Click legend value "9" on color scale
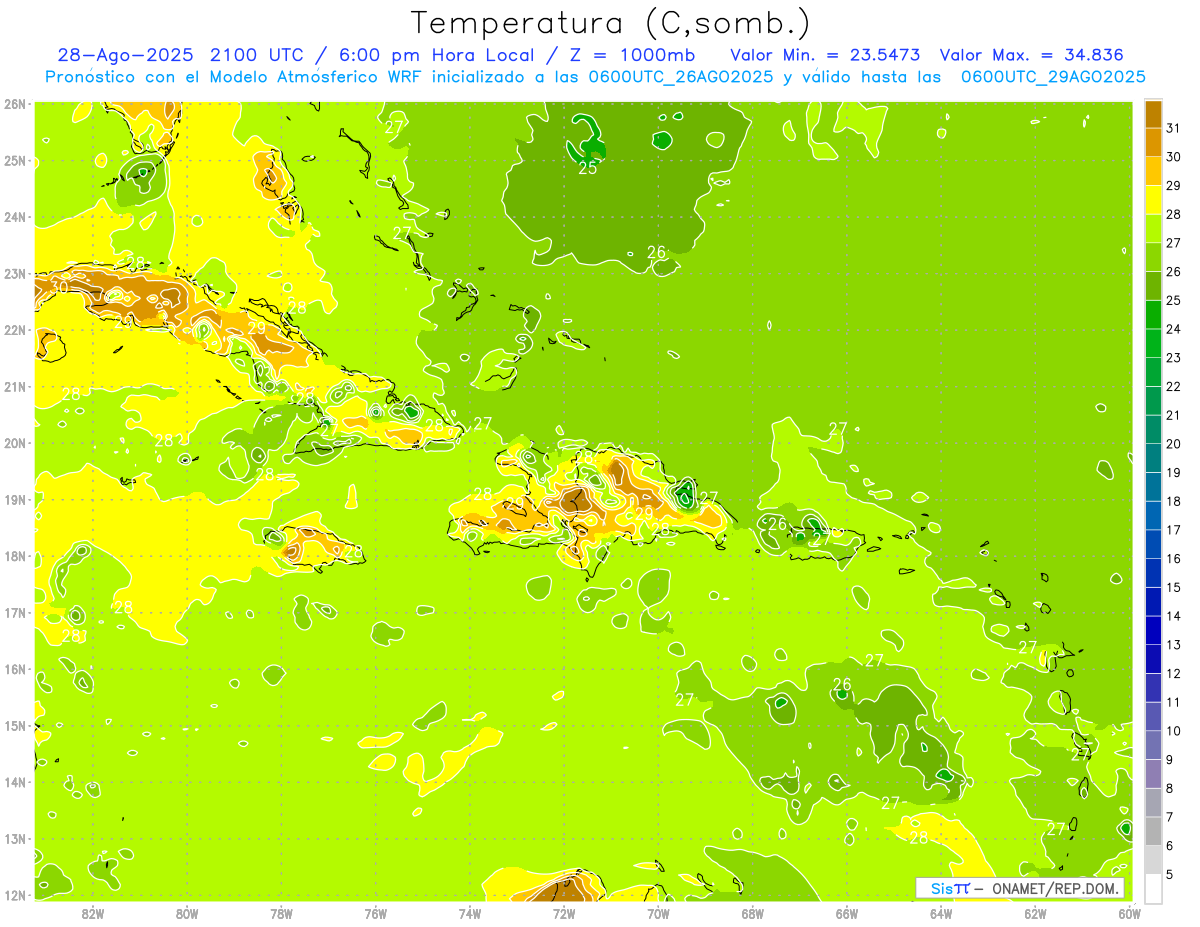The height and width of the screenshot is (927, 1200). tap(1170, 760)
